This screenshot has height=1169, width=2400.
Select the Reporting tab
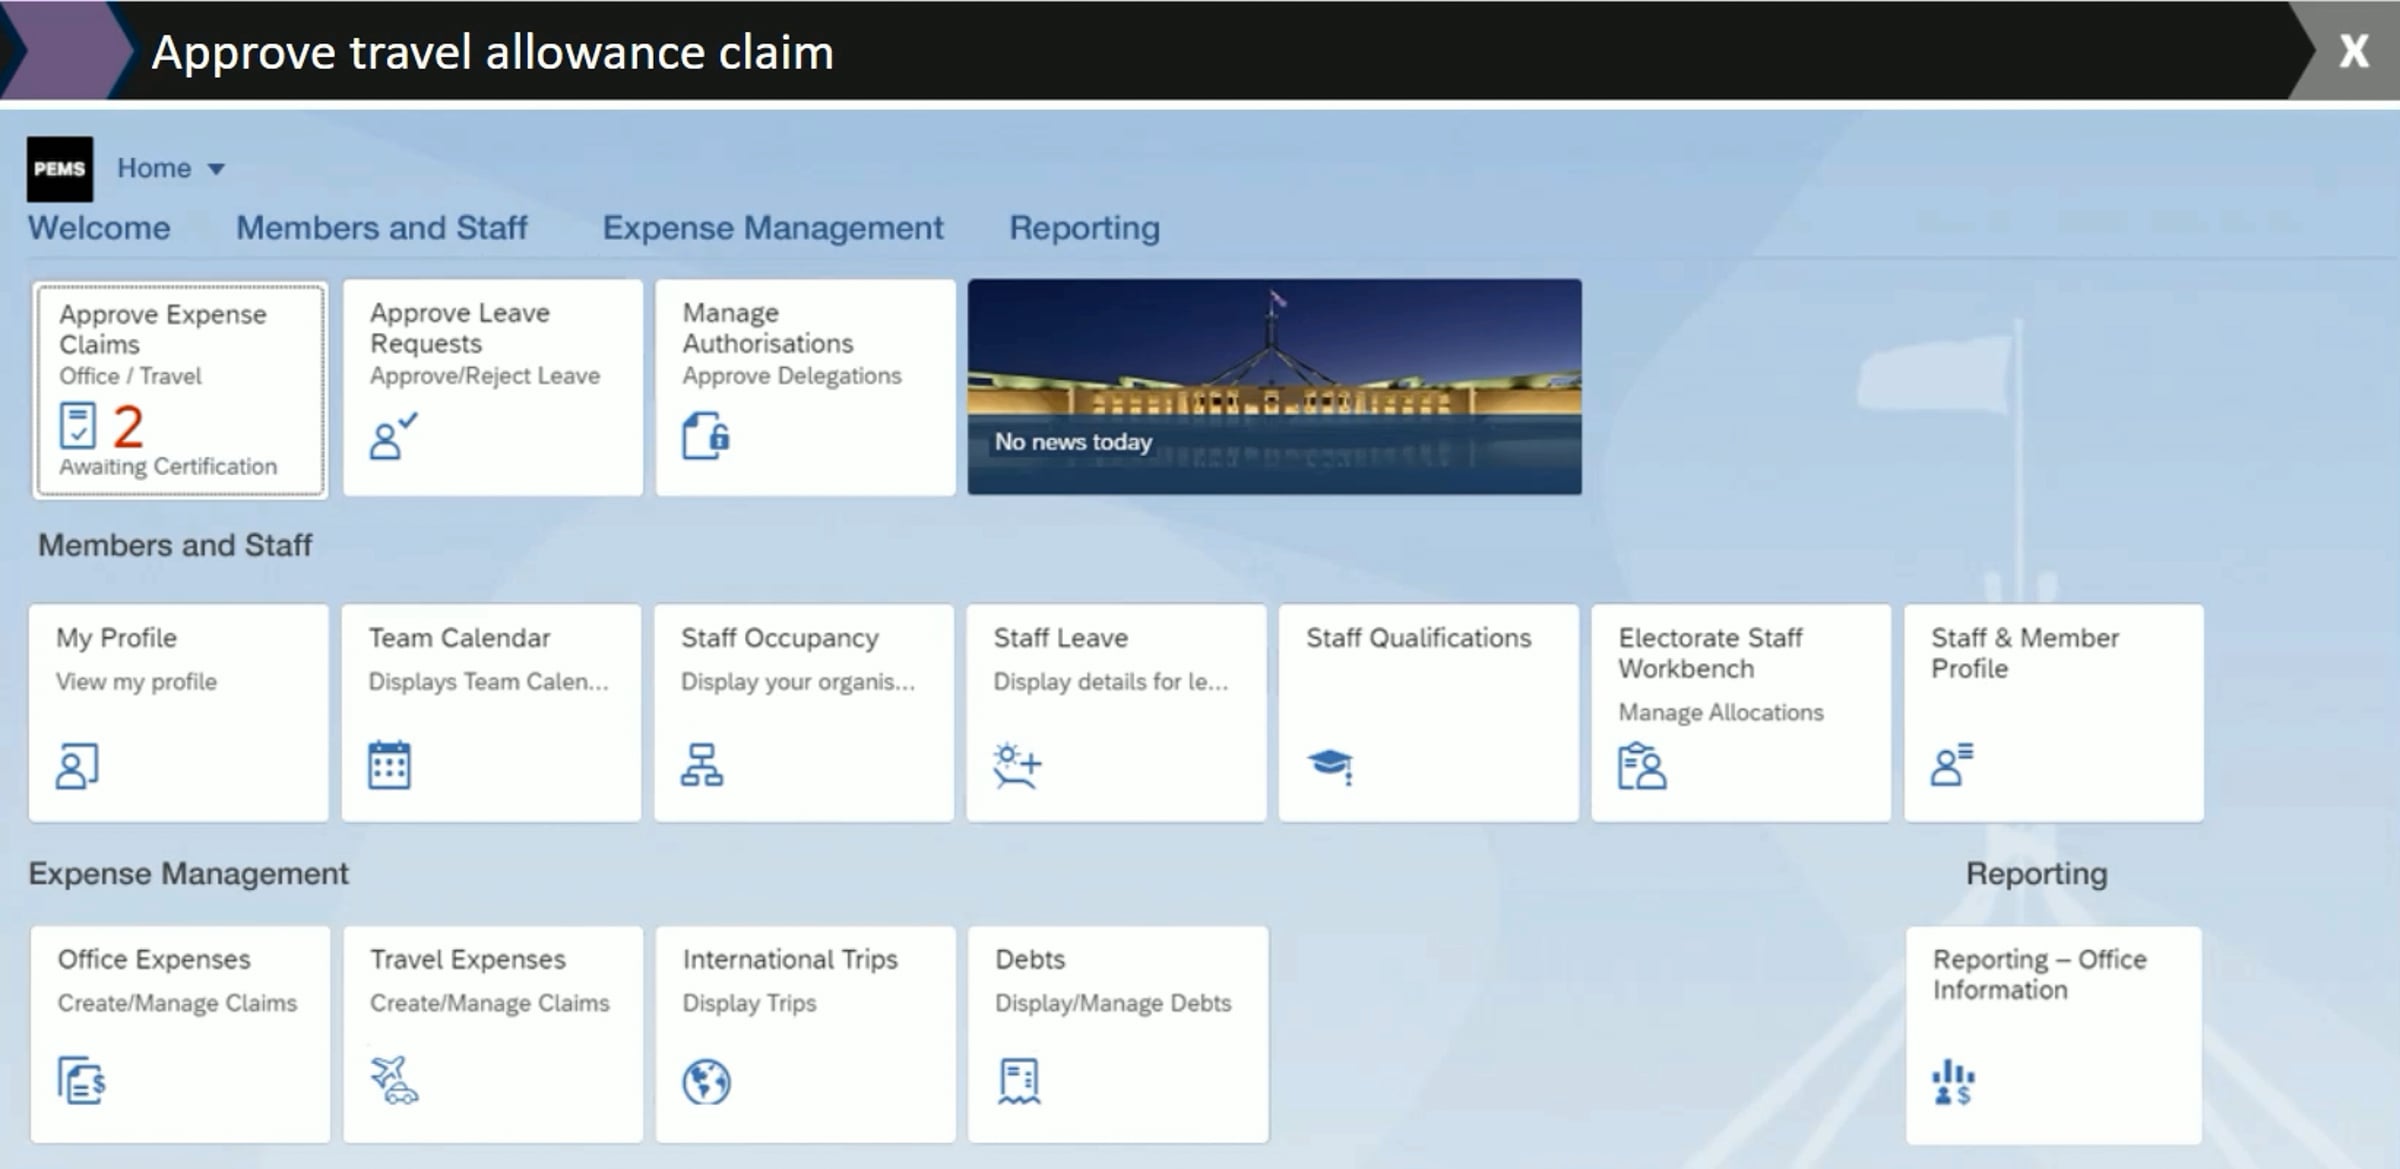point(1084,228)
